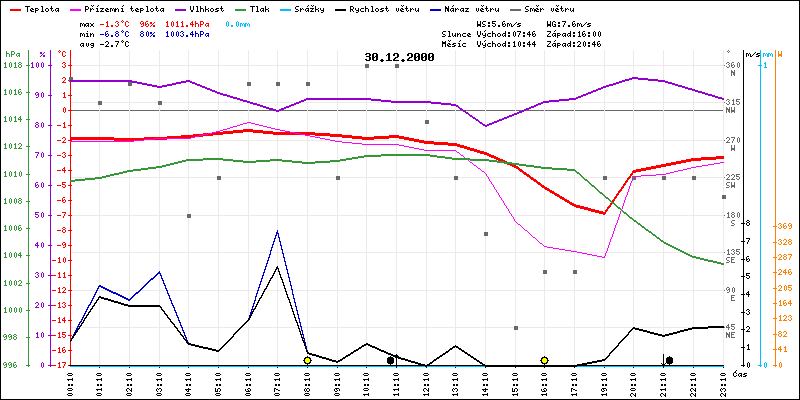Image resolution: width=800 pixels, height=400 pixels.
Task: Click the red Teplota legend line
Action: pos(12,8)
